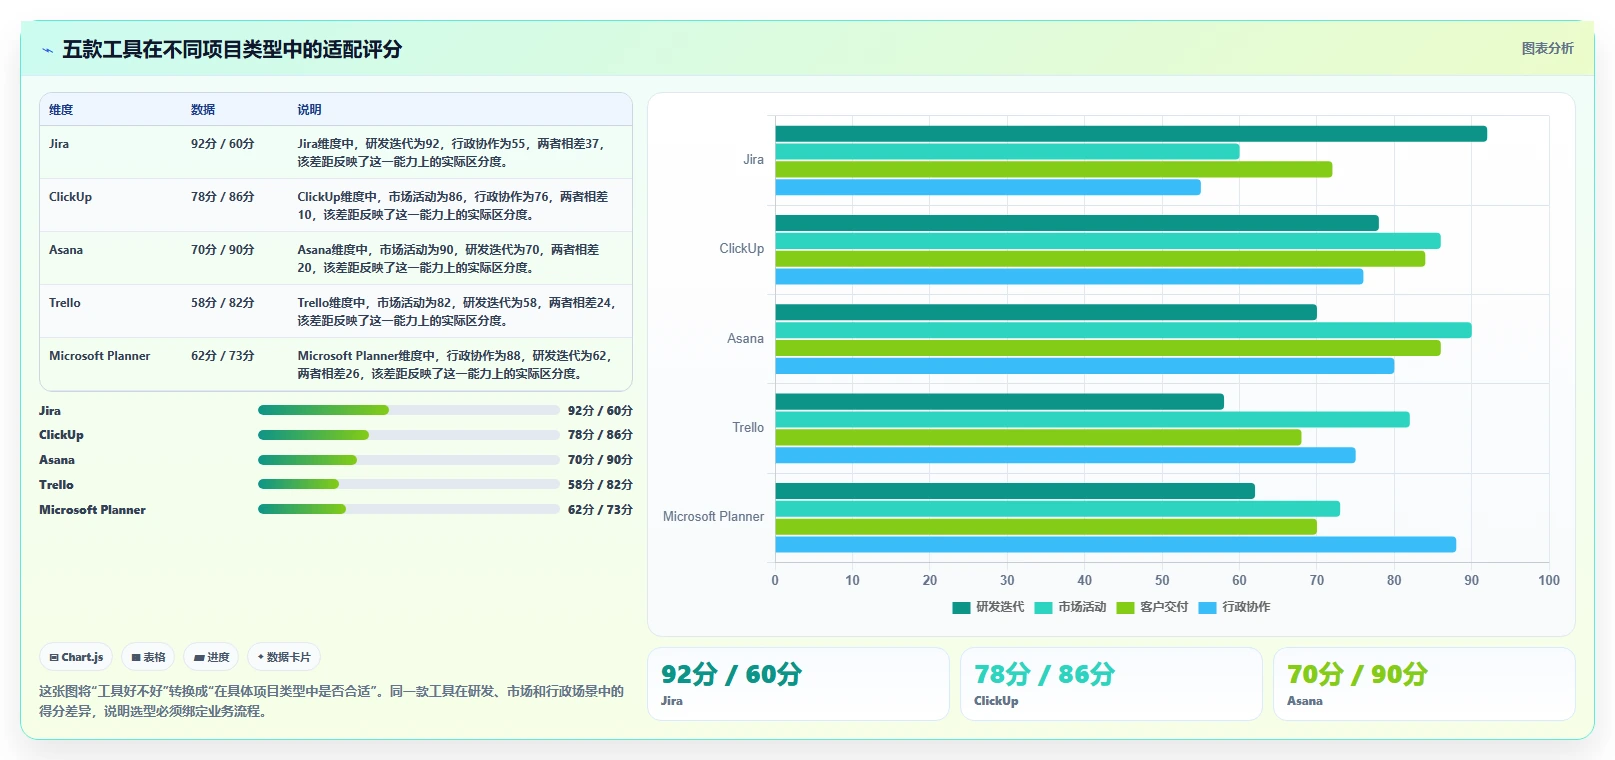Click the 100 tick label on the x-axis
The image size is (1615, 760).
[1549, 580]
